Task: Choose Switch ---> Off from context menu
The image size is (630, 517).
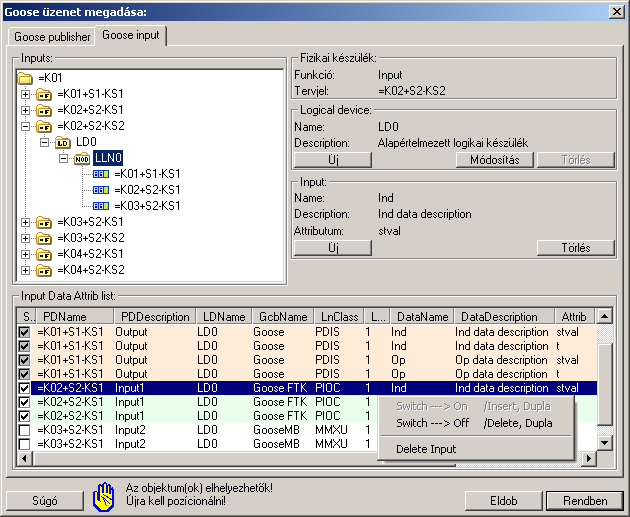Action: [474, 423]
